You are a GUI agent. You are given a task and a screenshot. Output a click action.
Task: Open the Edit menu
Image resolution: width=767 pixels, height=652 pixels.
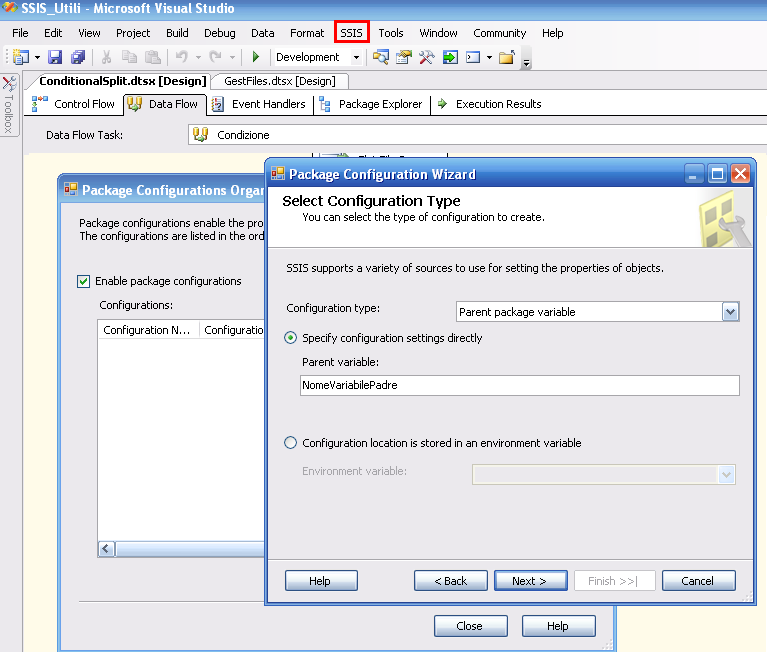coord(53,33)
